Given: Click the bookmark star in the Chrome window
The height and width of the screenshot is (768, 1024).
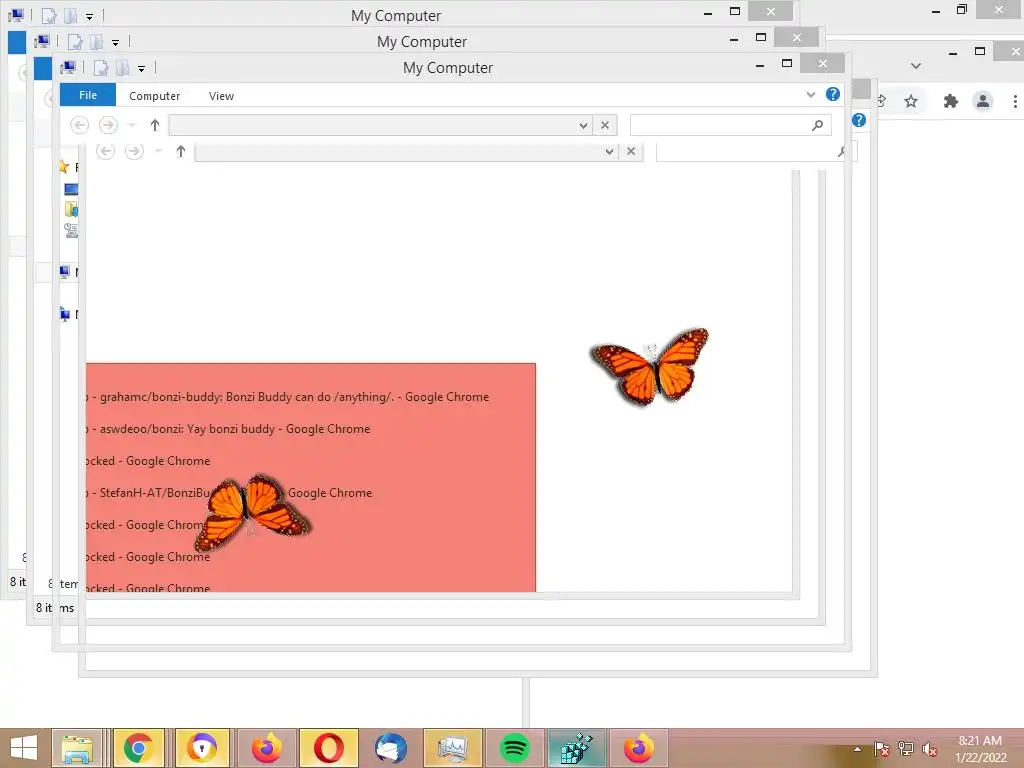Looking at the screenshot, I should pyautogui.click(x=911, y=101).
